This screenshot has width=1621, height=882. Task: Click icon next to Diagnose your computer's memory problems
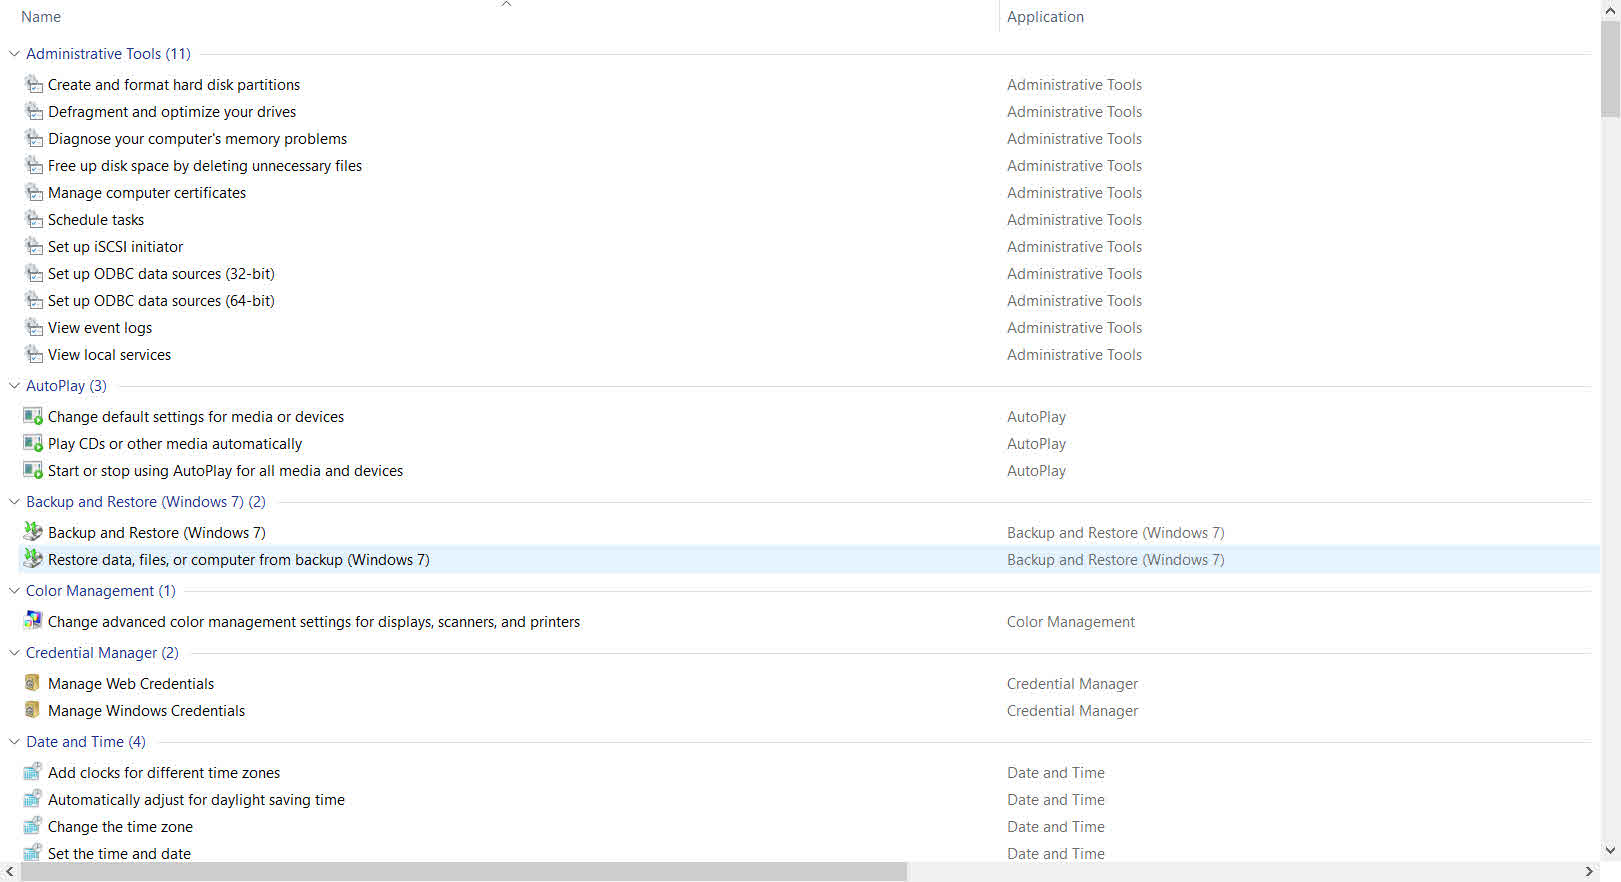[x=33, y=138]
